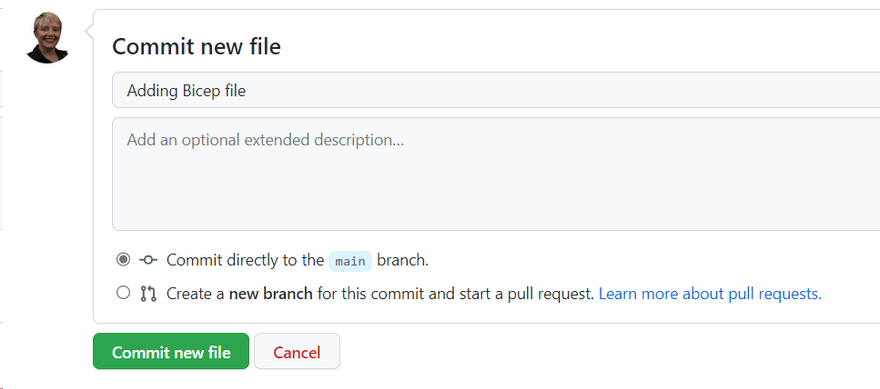Click the 'main' branch name badge
This screenshot has width=880, height=389.
350,261
